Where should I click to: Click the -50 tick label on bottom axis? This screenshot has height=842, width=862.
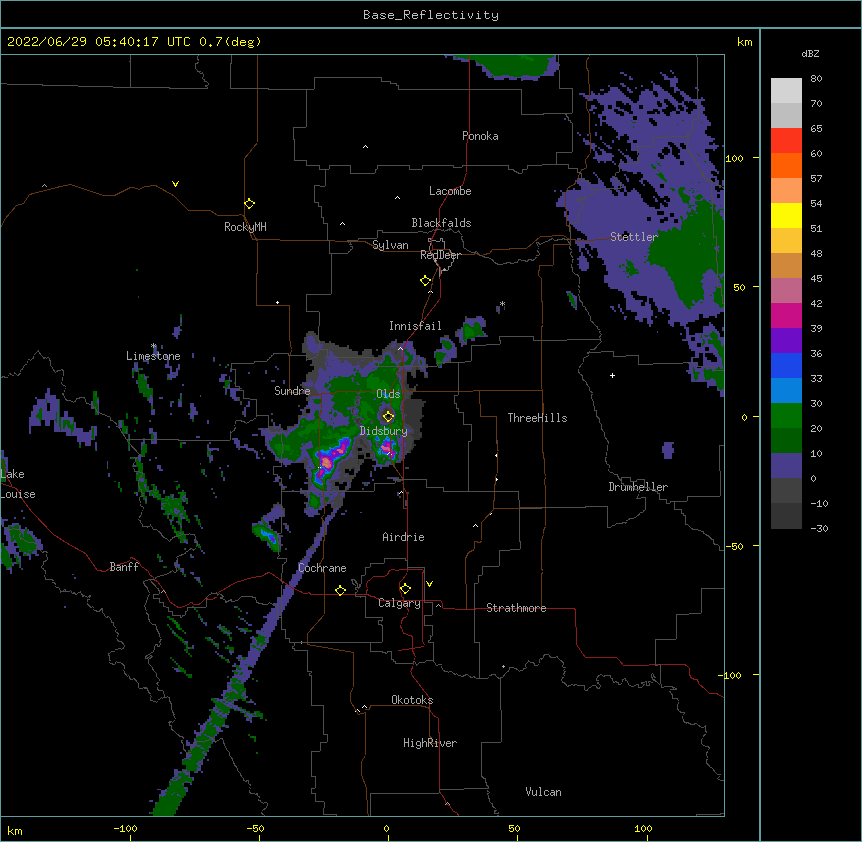tap(256, 828)
